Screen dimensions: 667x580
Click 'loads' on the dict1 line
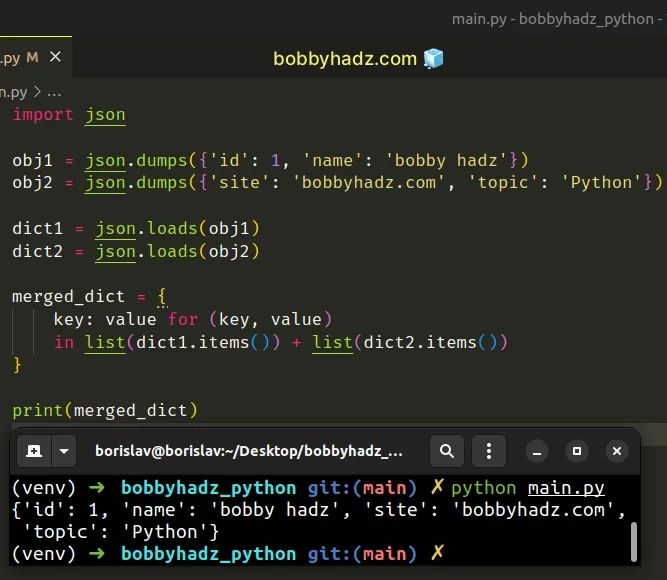tap(172, 229)
